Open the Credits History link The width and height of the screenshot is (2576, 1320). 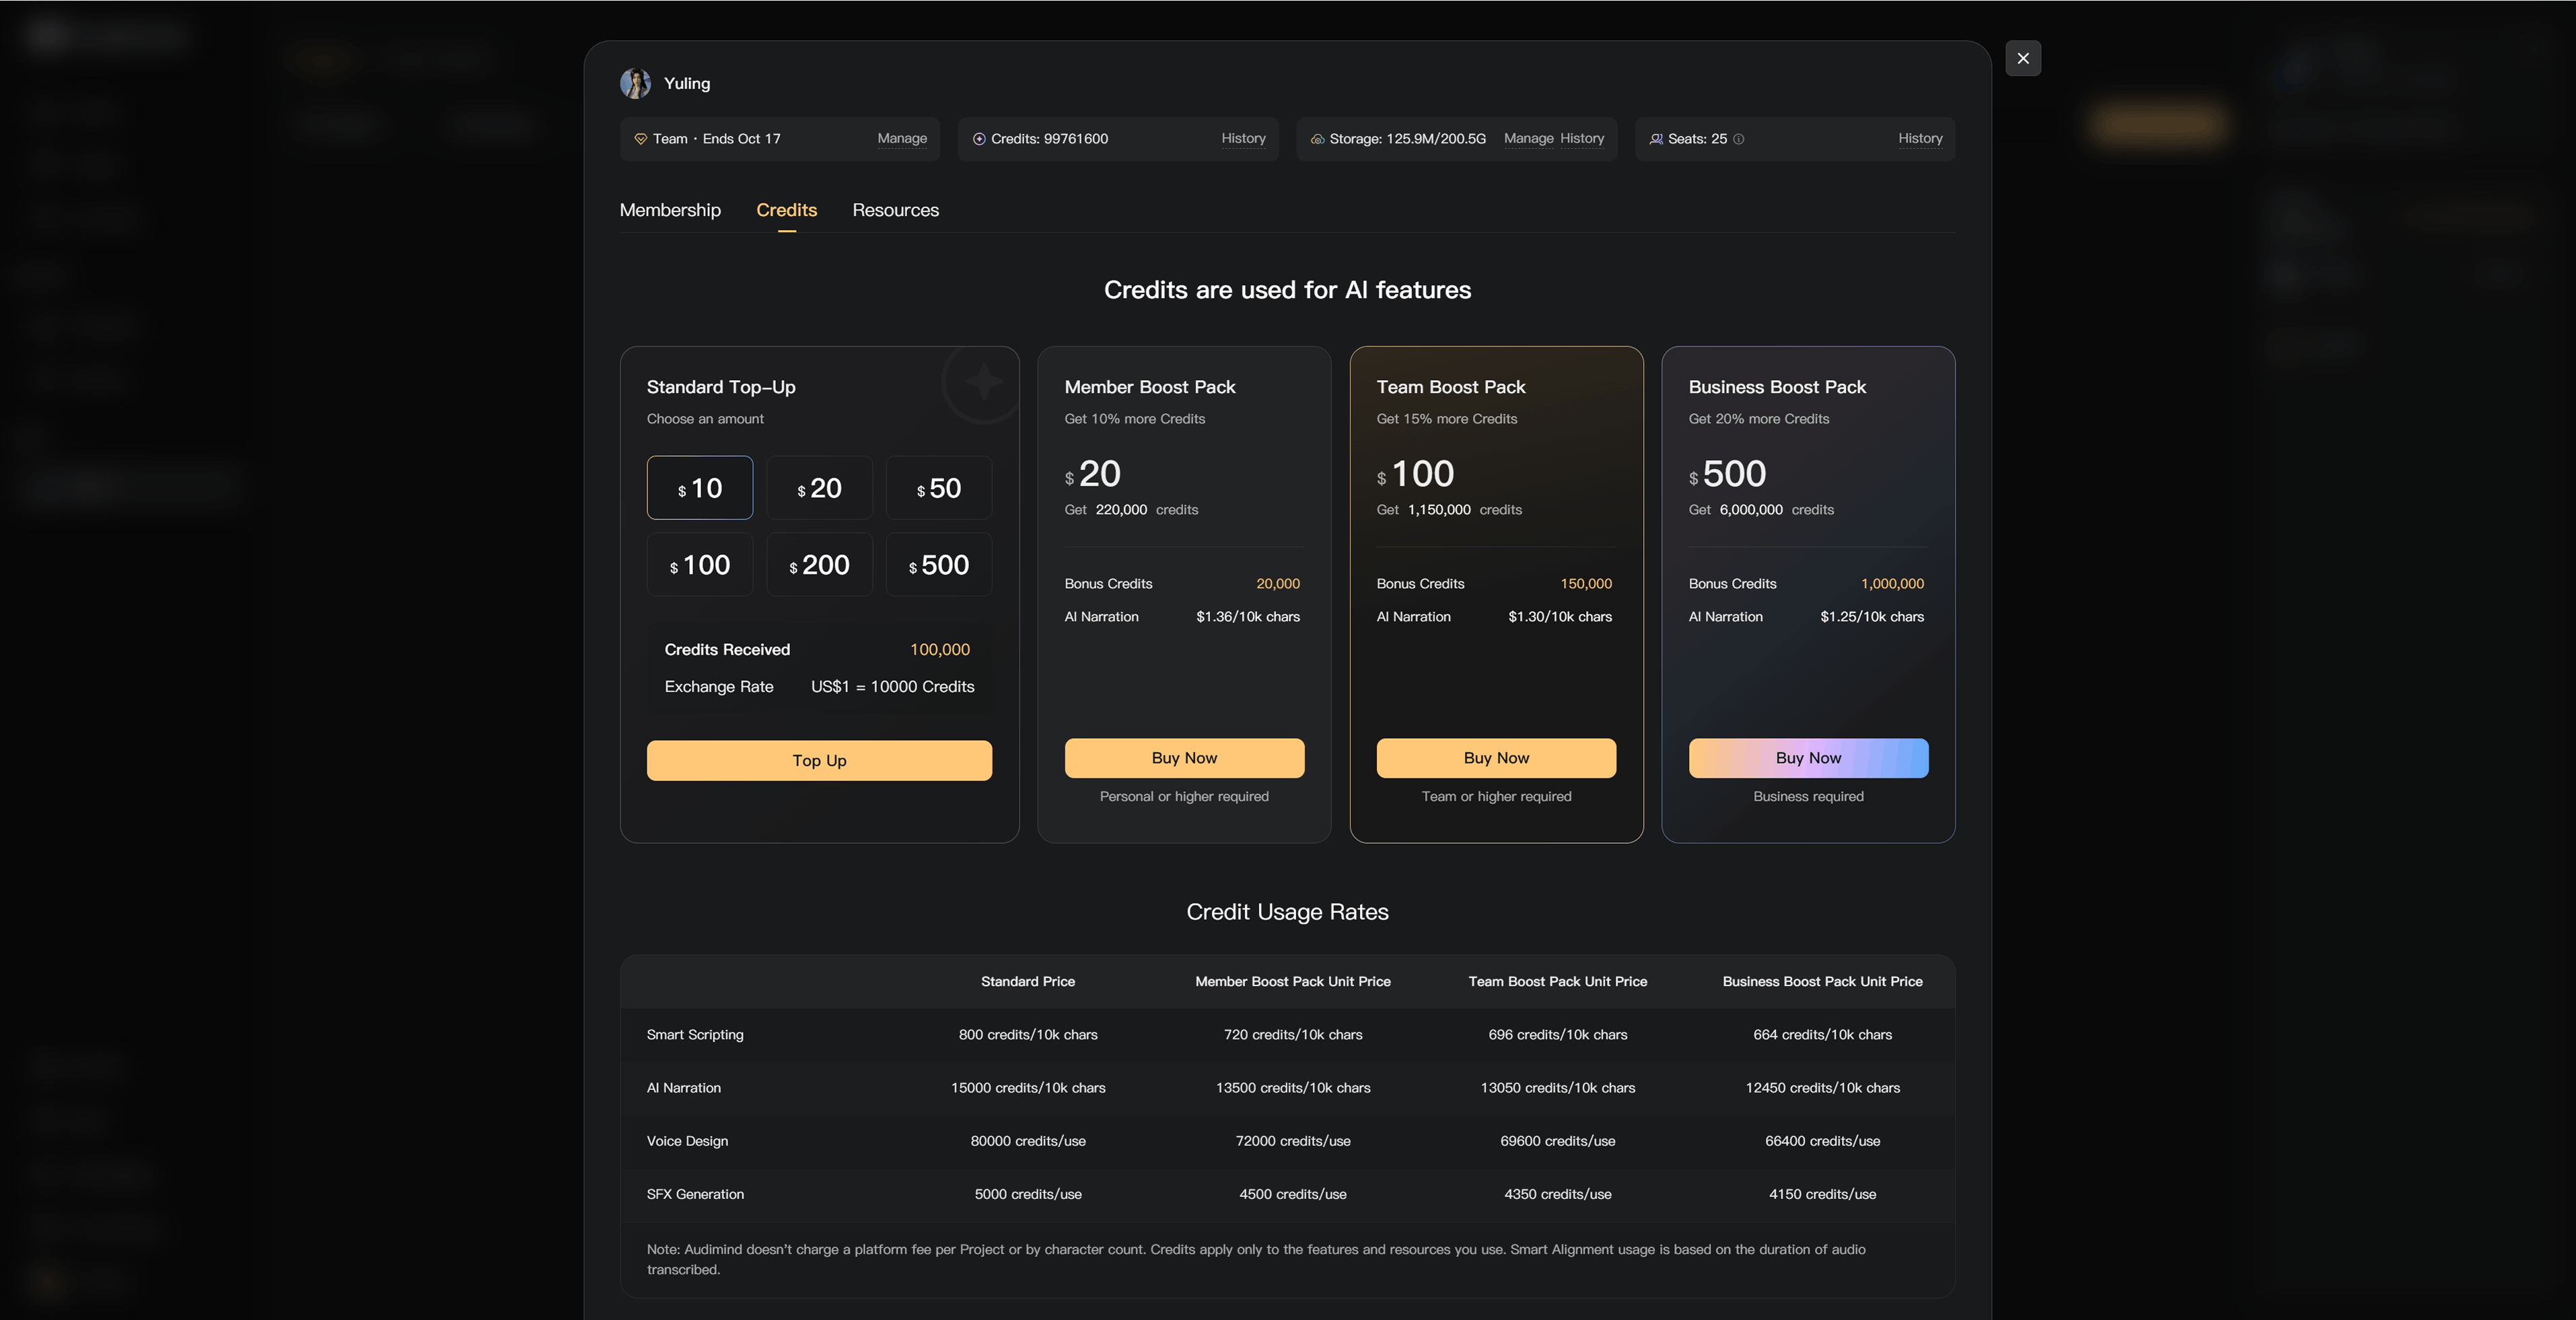pyautogui.click(x=1243, y=138)
